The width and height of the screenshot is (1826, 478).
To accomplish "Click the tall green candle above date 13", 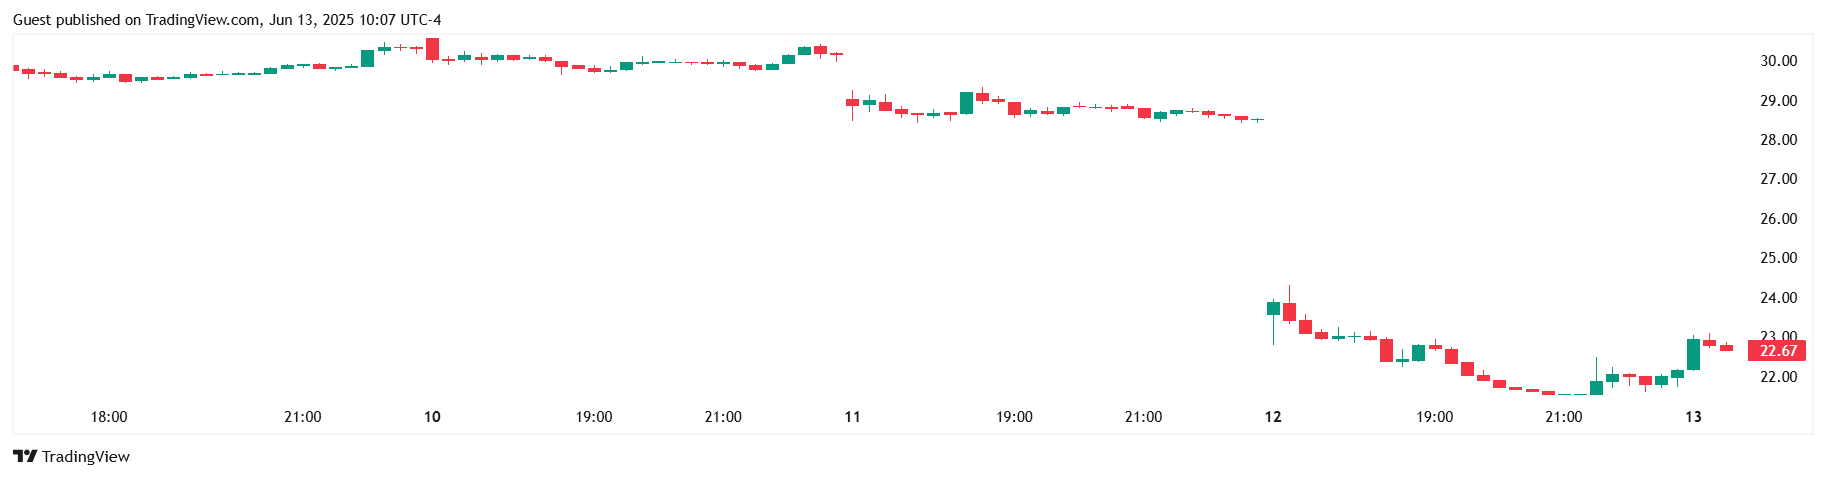I will tap(1693, 354).
